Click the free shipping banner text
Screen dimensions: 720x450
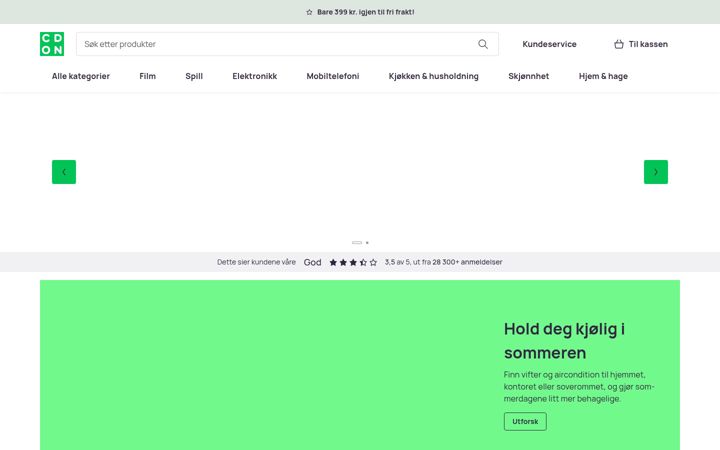(x=366, y=12)
